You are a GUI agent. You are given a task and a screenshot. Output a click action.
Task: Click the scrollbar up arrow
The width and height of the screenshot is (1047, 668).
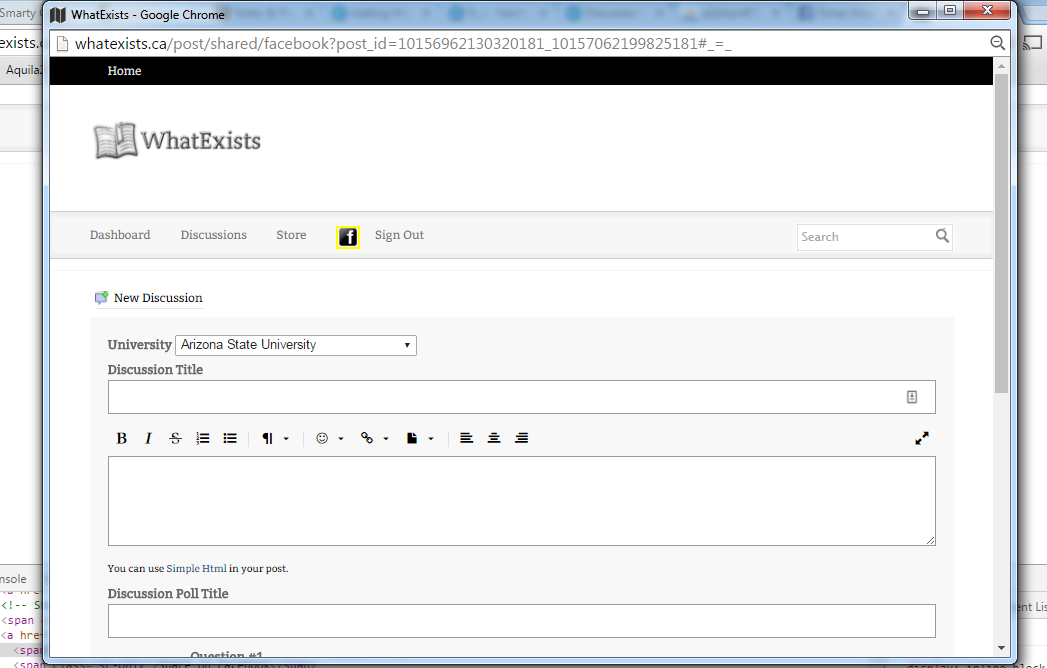tap(1001, 66)
